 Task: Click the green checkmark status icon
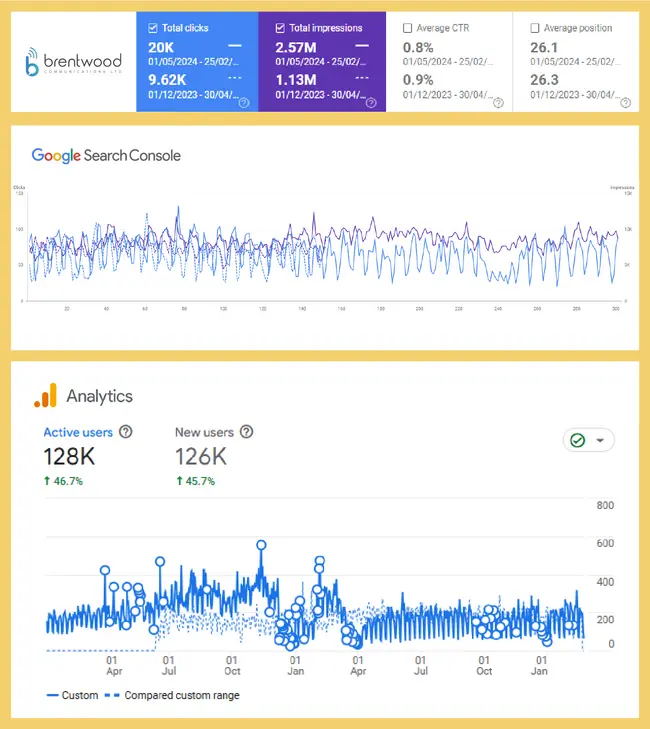(x=577, y=440)
